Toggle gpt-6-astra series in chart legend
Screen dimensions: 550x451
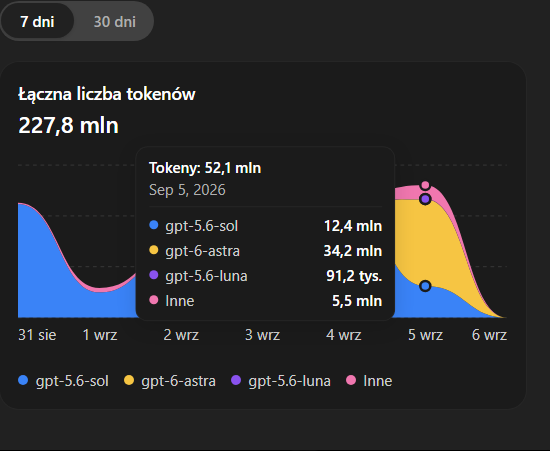(x=170, y=381)
